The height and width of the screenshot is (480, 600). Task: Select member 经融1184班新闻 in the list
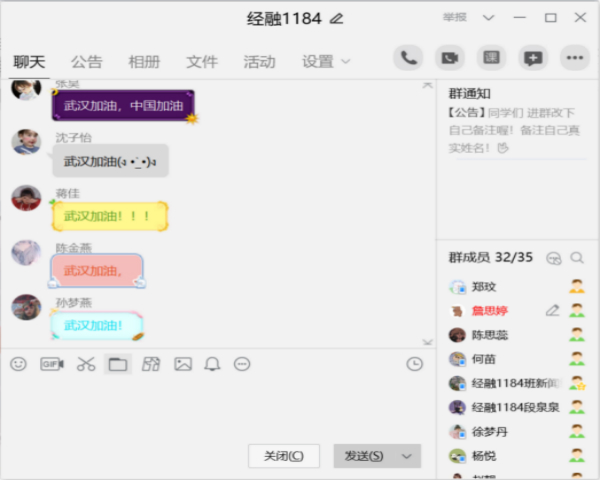click(x=517, y=383)
